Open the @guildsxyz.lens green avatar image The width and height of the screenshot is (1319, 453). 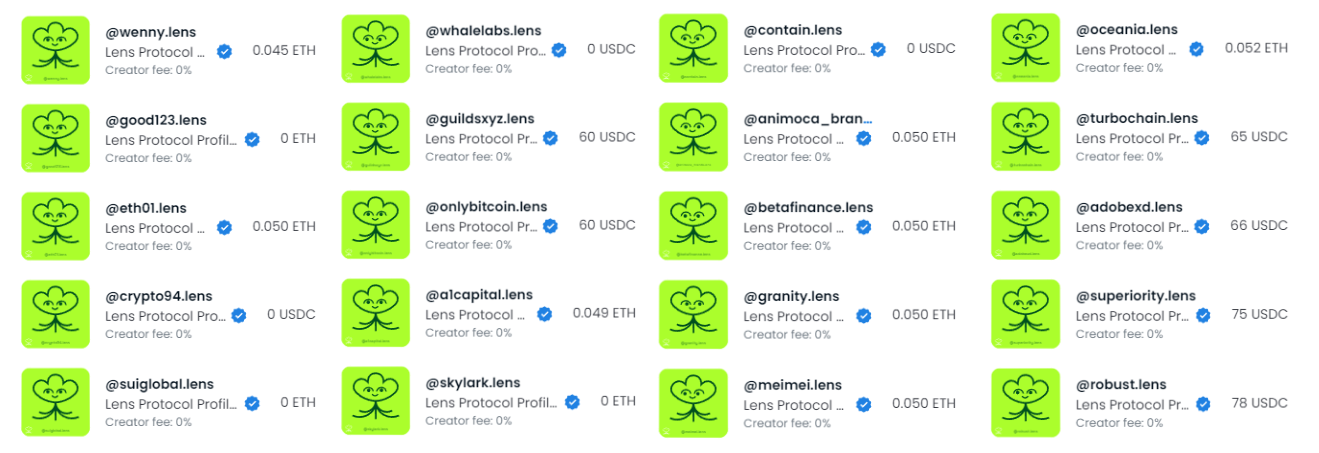pos(375,137)
